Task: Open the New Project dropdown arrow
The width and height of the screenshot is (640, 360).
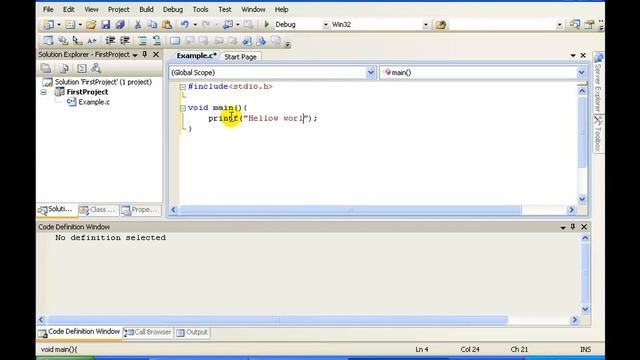Action: pyautogui.click(x=59, y=24)
